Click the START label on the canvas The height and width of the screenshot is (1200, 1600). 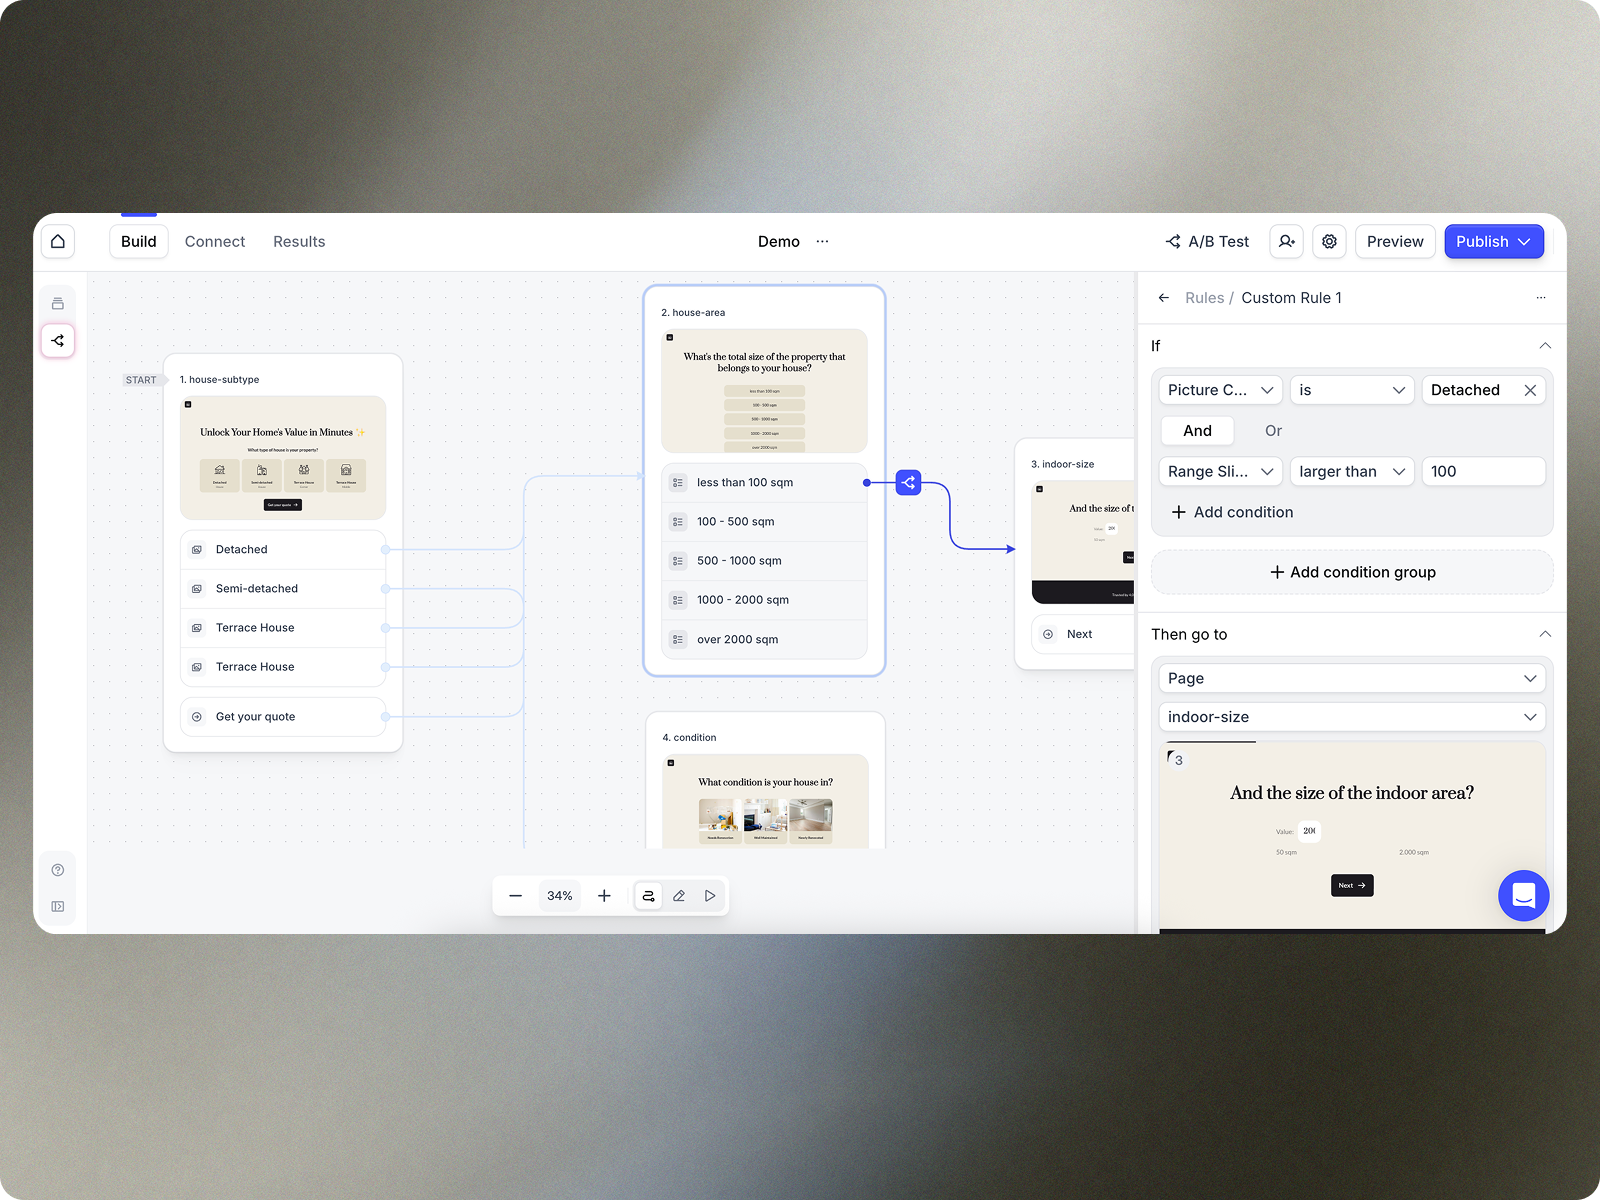coord(141,380)
